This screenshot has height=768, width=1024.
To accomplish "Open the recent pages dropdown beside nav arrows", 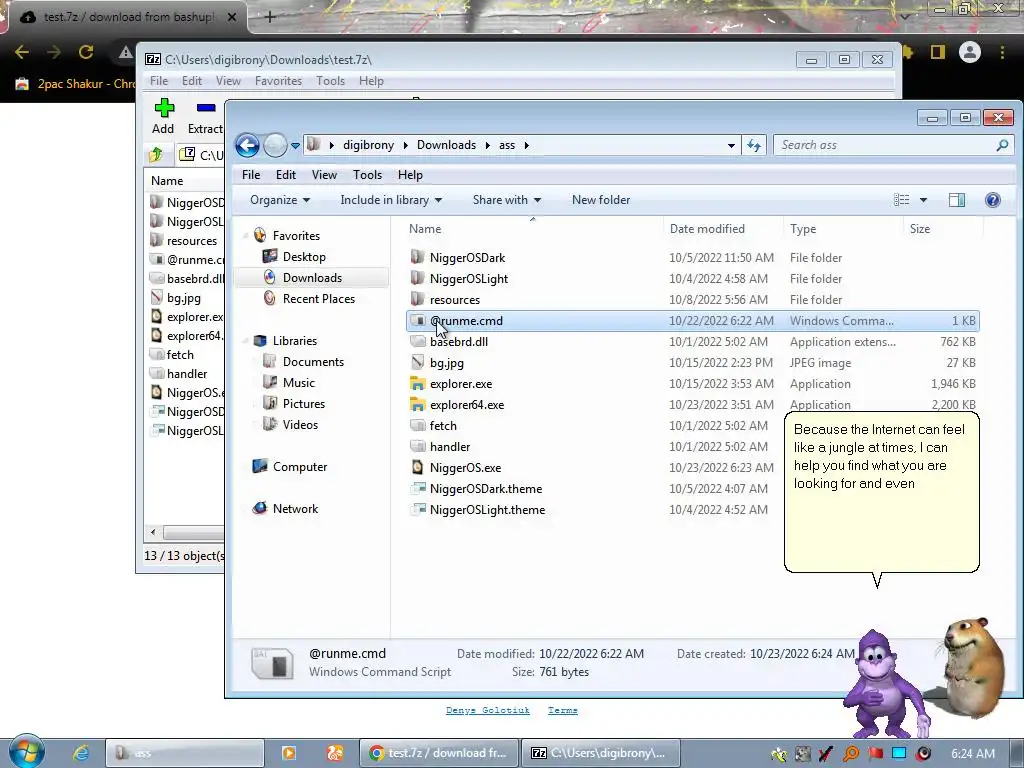I will point(295,145).
